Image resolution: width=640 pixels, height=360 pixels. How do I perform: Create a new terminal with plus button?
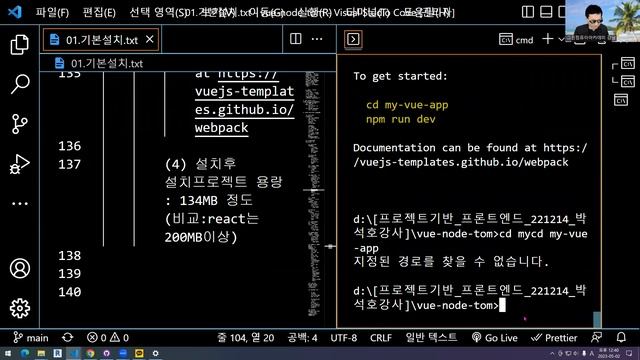point(547,39)
